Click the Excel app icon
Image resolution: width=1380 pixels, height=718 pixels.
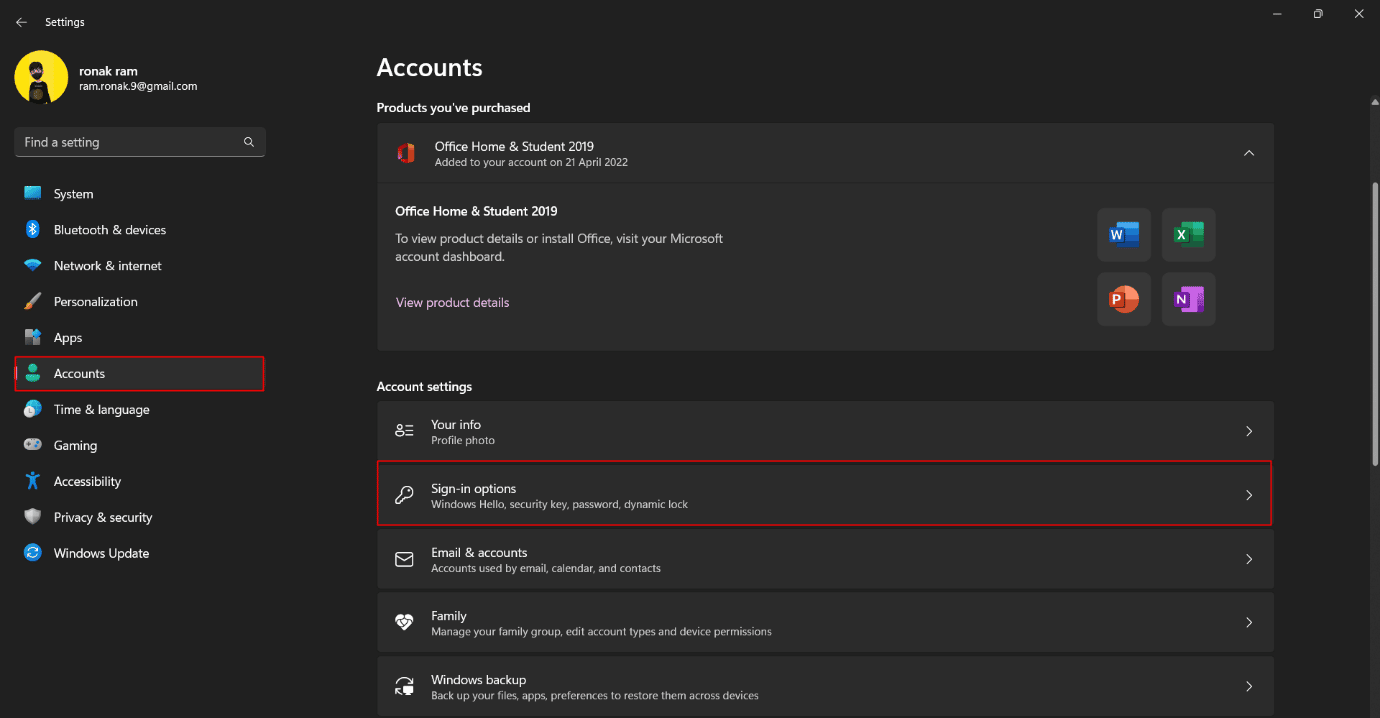[1189, 234]
